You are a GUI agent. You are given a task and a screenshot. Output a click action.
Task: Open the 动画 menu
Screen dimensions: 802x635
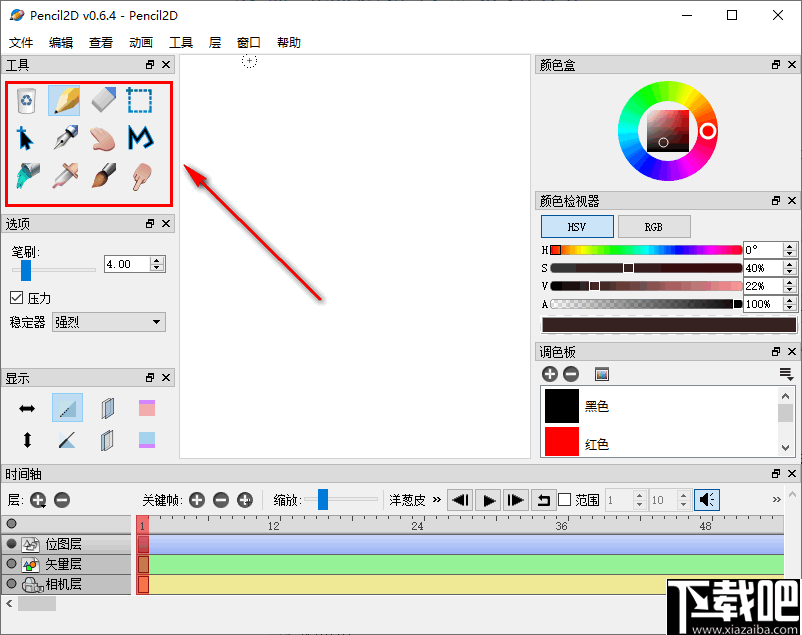pos(139,42)
